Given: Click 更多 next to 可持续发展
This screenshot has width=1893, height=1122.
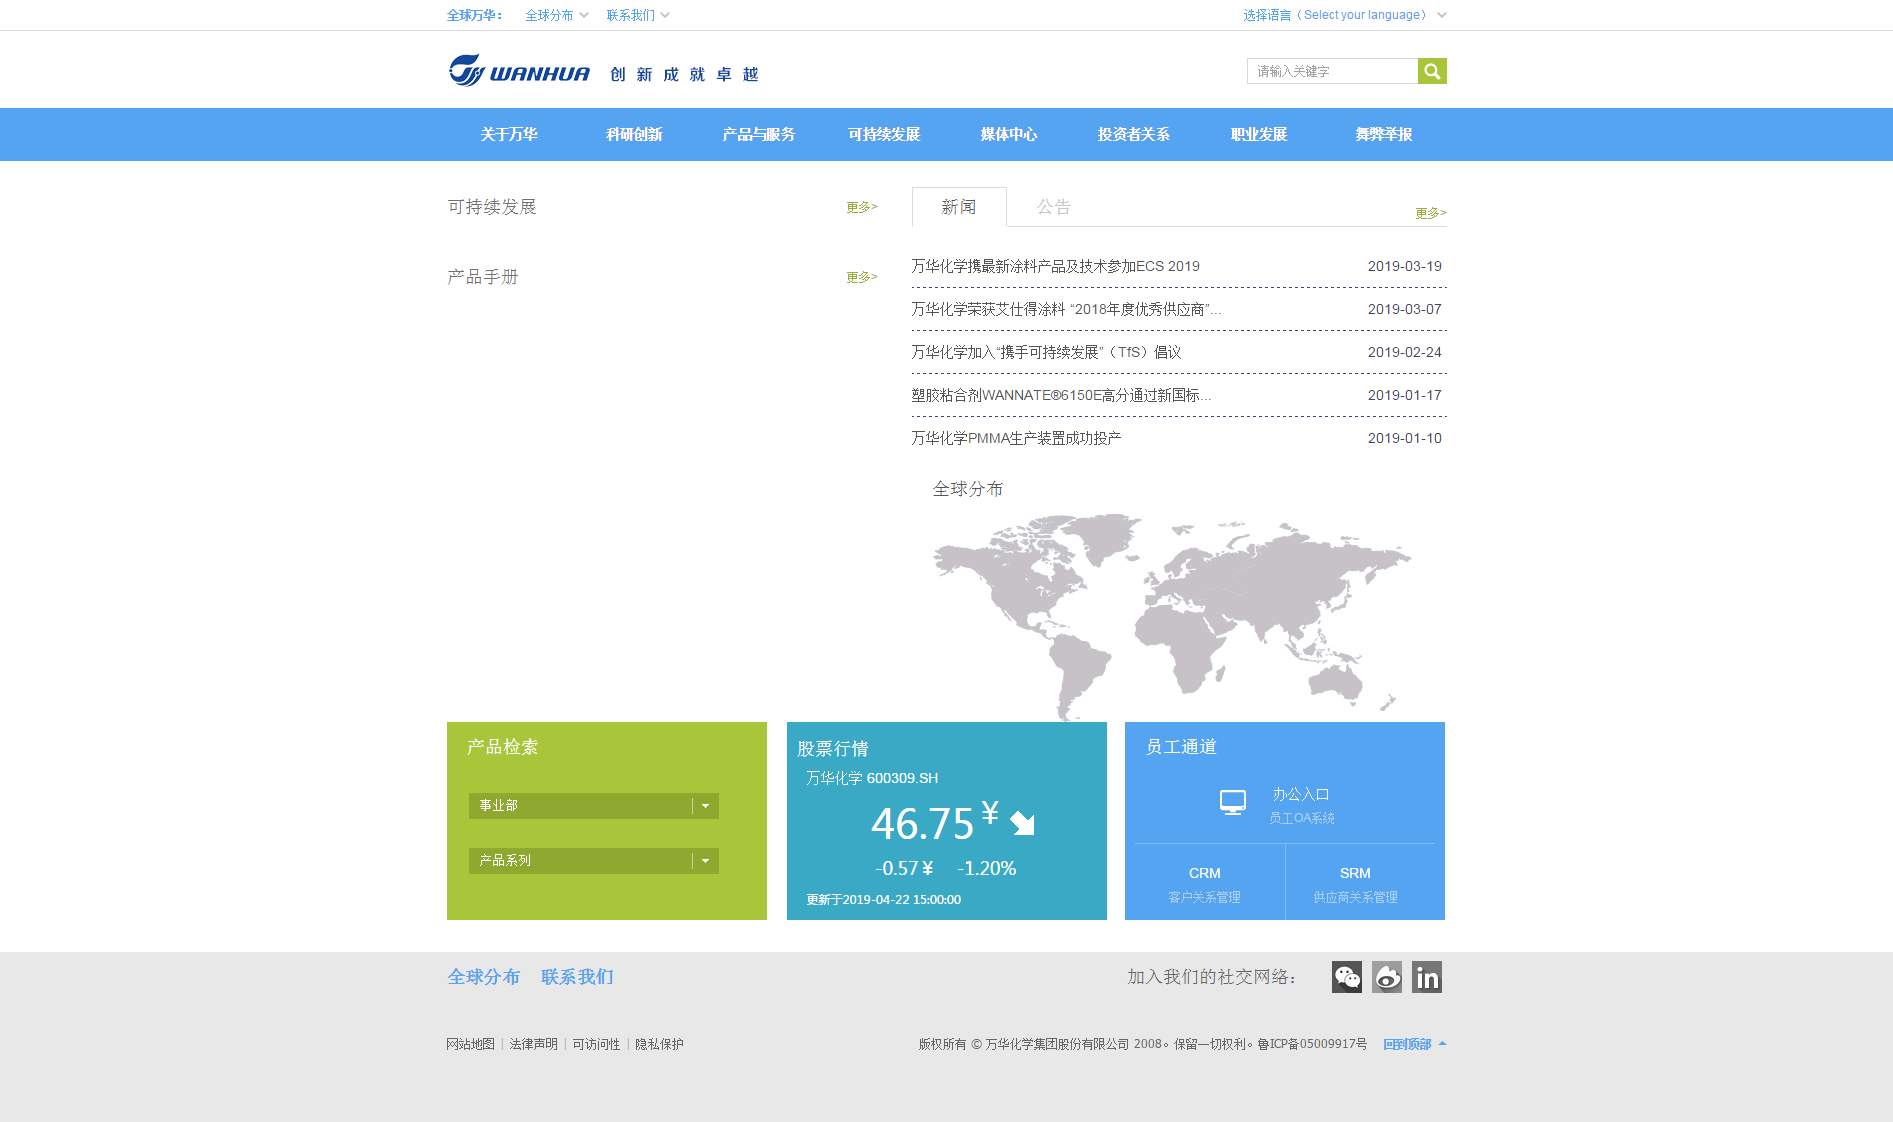Looking at the screenshot, I should 862,207.
